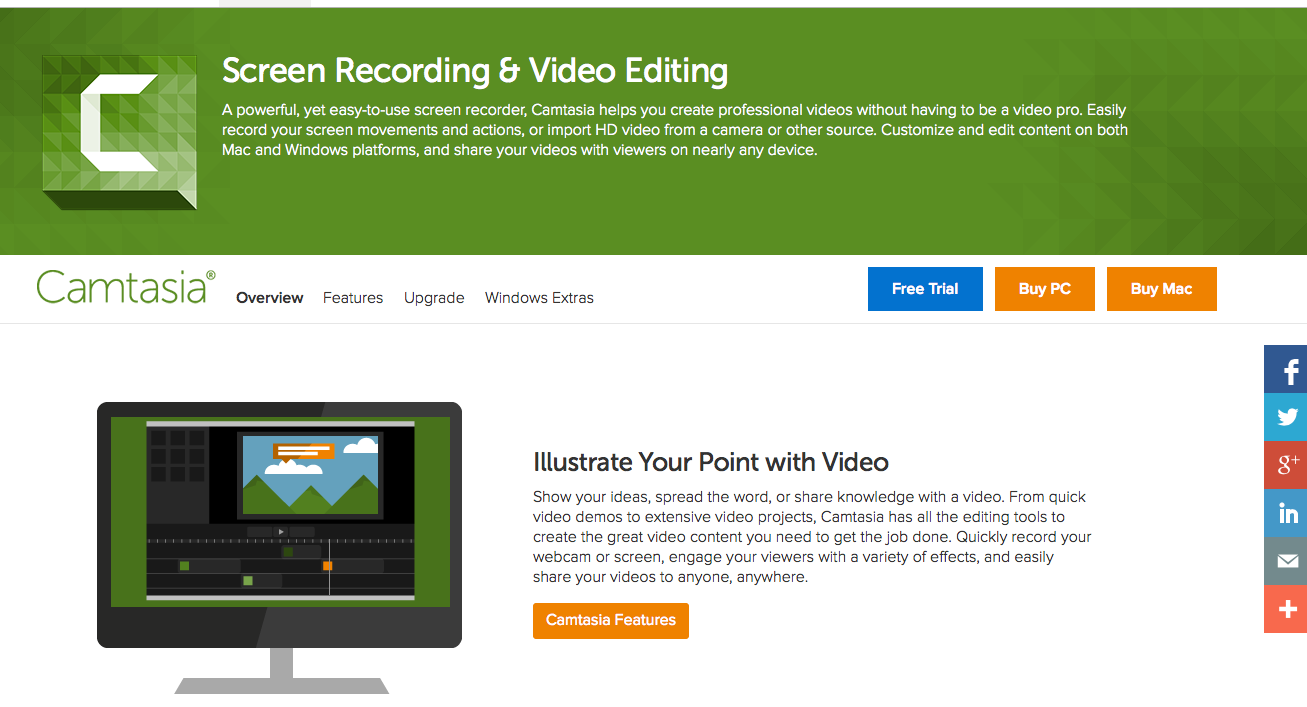Click the green Camtasia C logo
The width and height of the screenshot is (1307, 707).
point(119,132)
